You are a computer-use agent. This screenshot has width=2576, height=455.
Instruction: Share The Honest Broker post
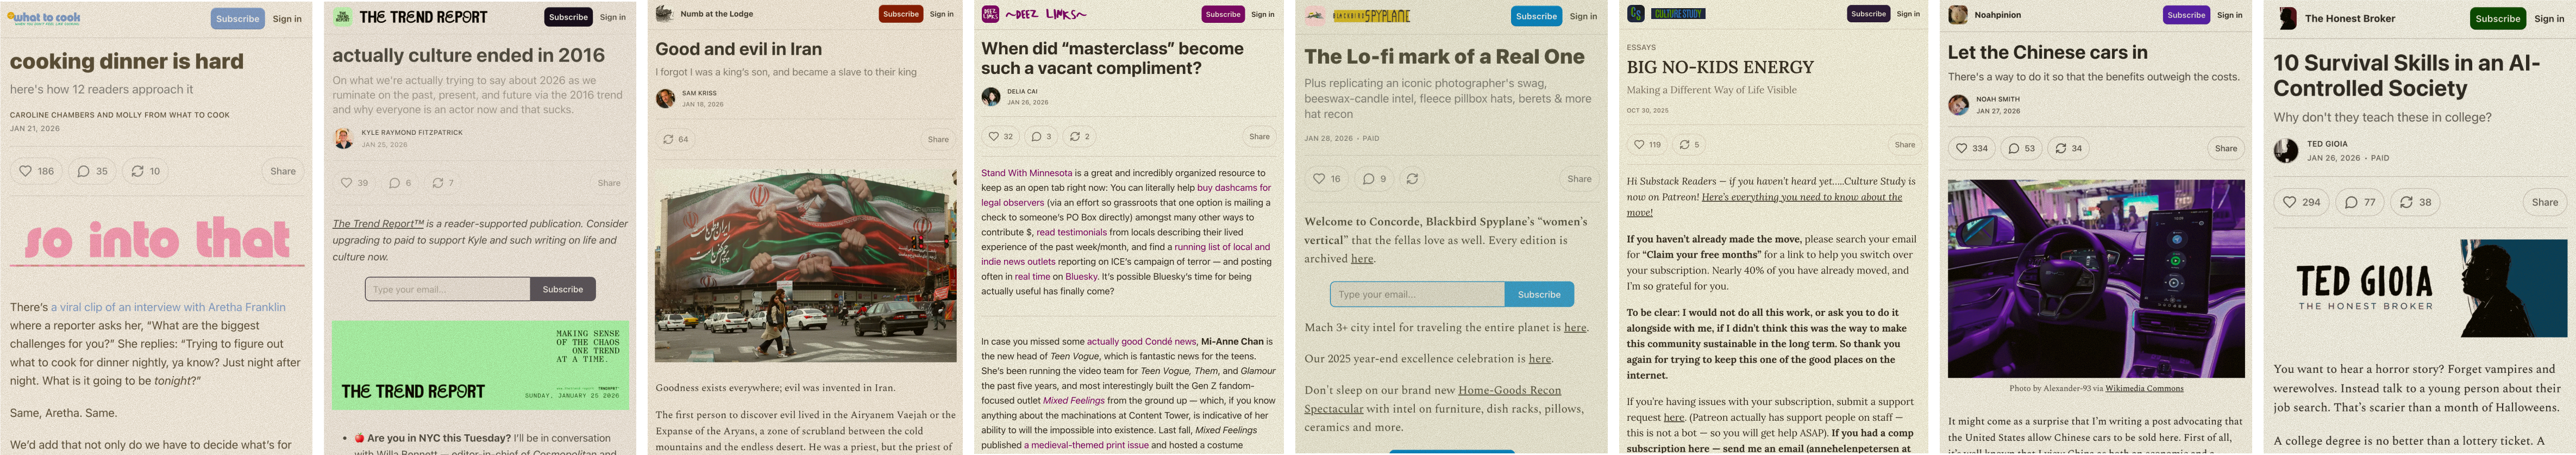tap(2544, 202)
